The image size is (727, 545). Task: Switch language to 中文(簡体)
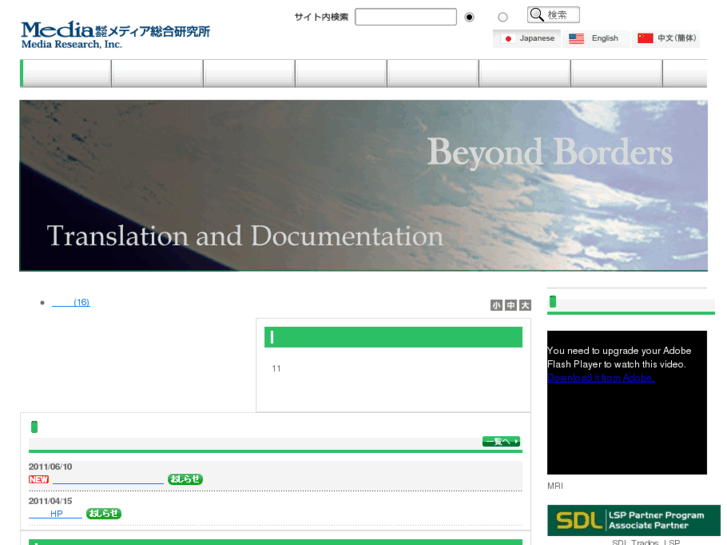666,38
